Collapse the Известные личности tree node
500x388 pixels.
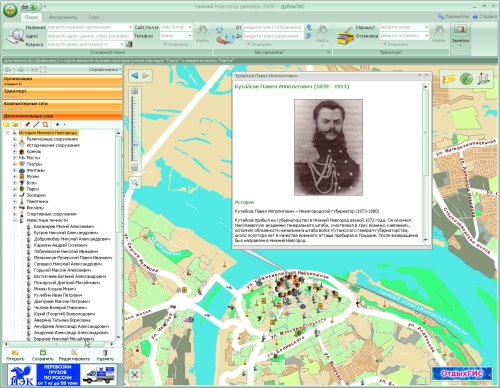click(x=14, y=220)
